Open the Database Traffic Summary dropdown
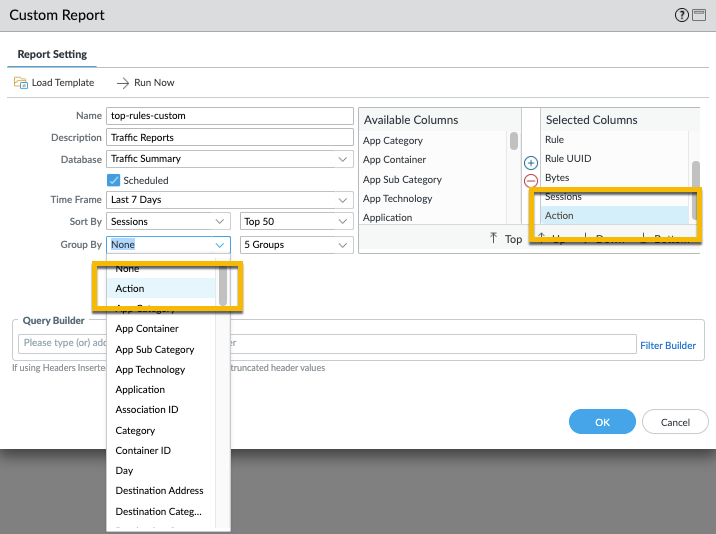Screen dimensions: 716x534 pos(230,159)
